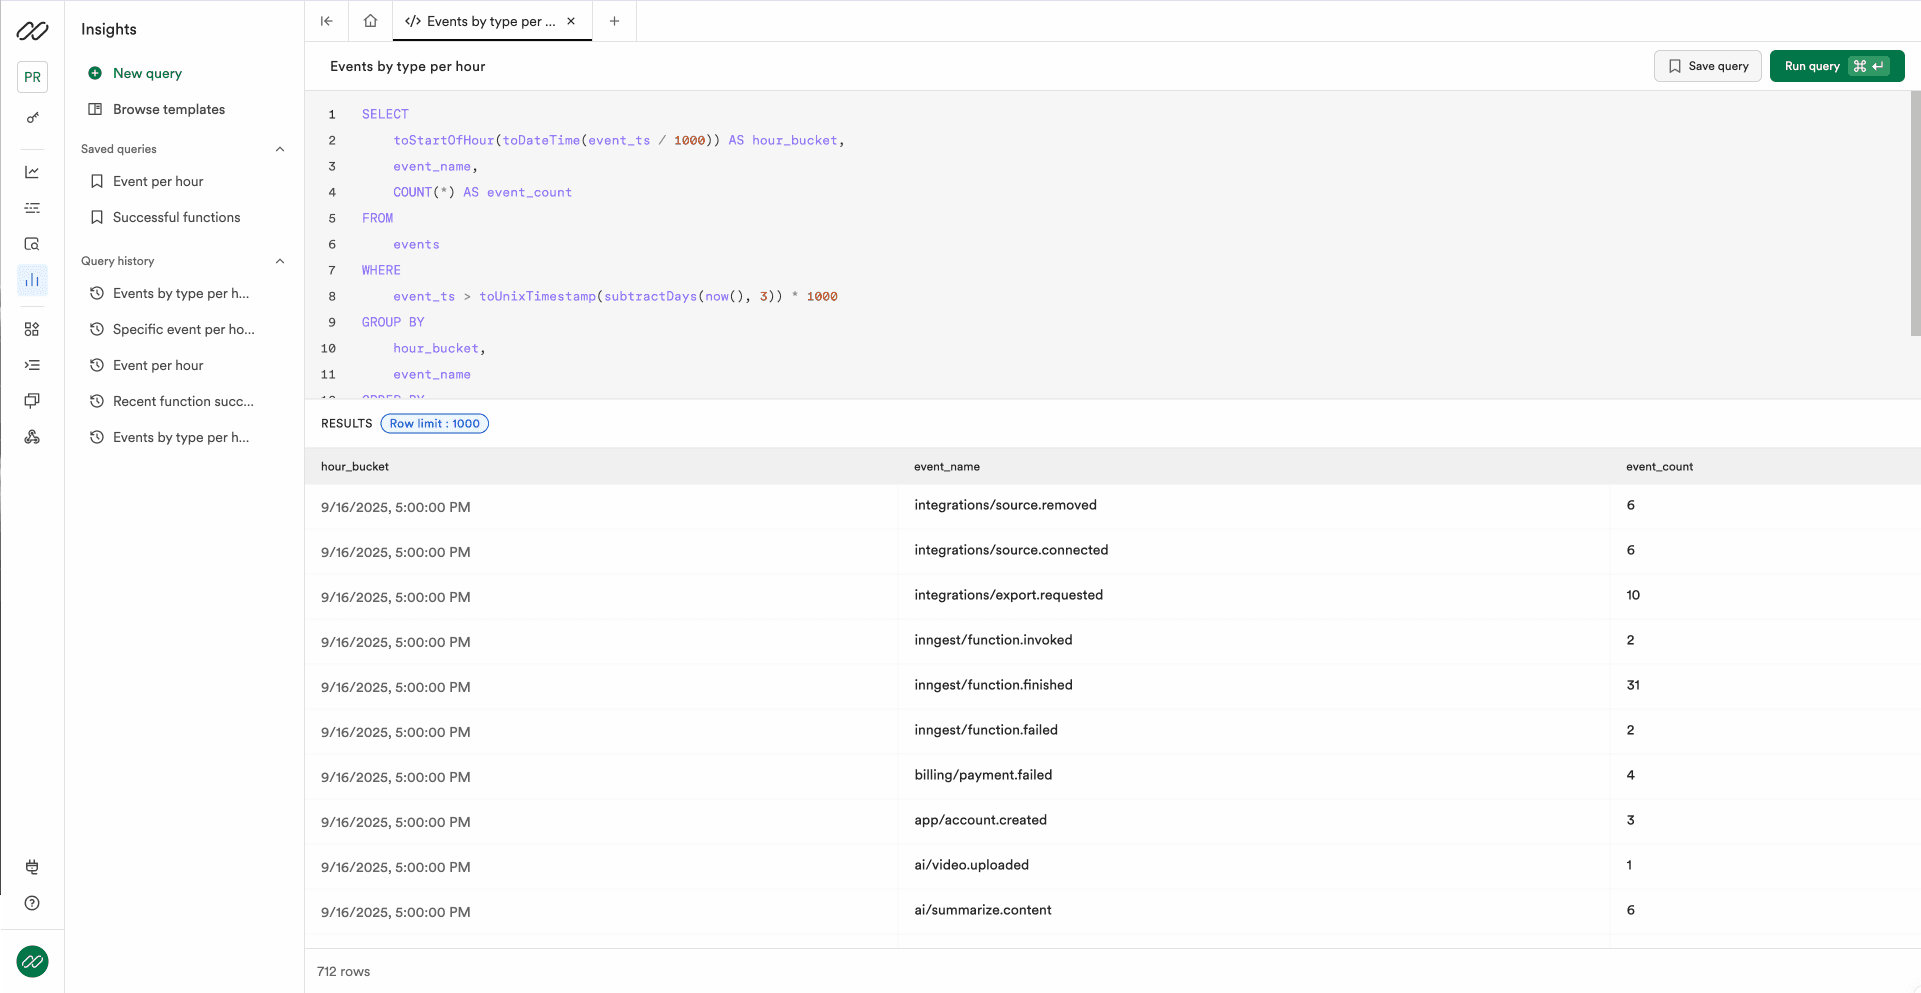Click the Run query button

point(1836,66)
